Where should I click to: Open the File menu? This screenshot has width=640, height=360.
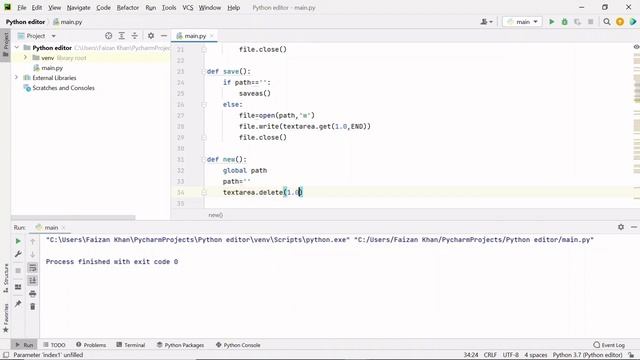pos(22,7)
